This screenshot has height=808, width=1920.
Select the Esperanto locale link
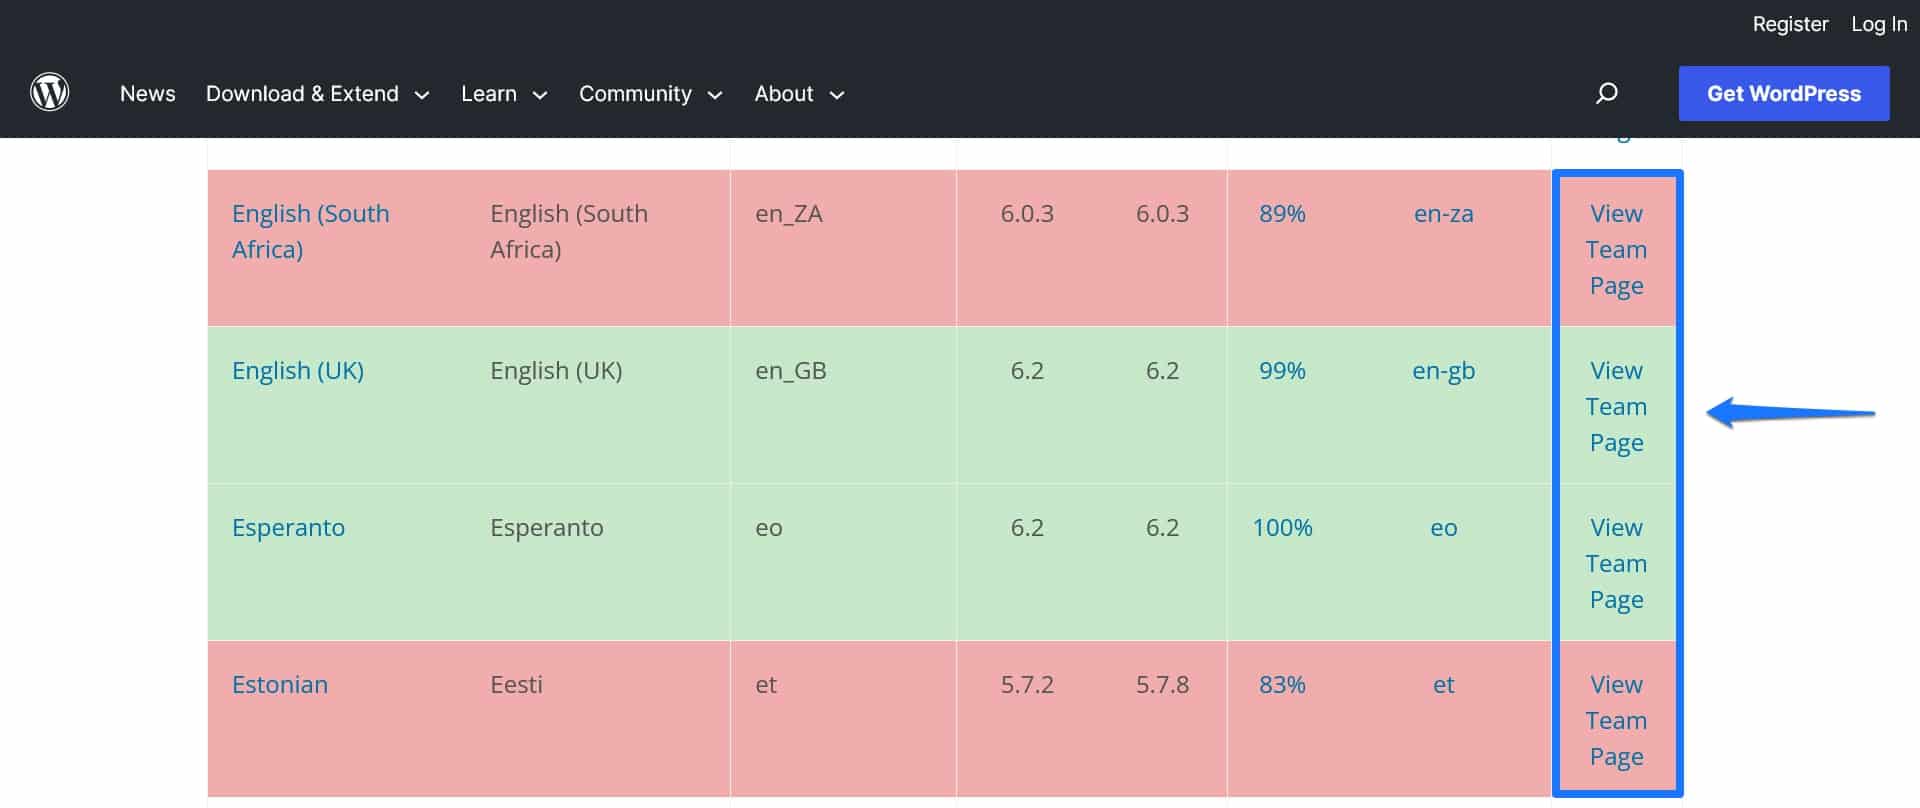tap(288, 528)
